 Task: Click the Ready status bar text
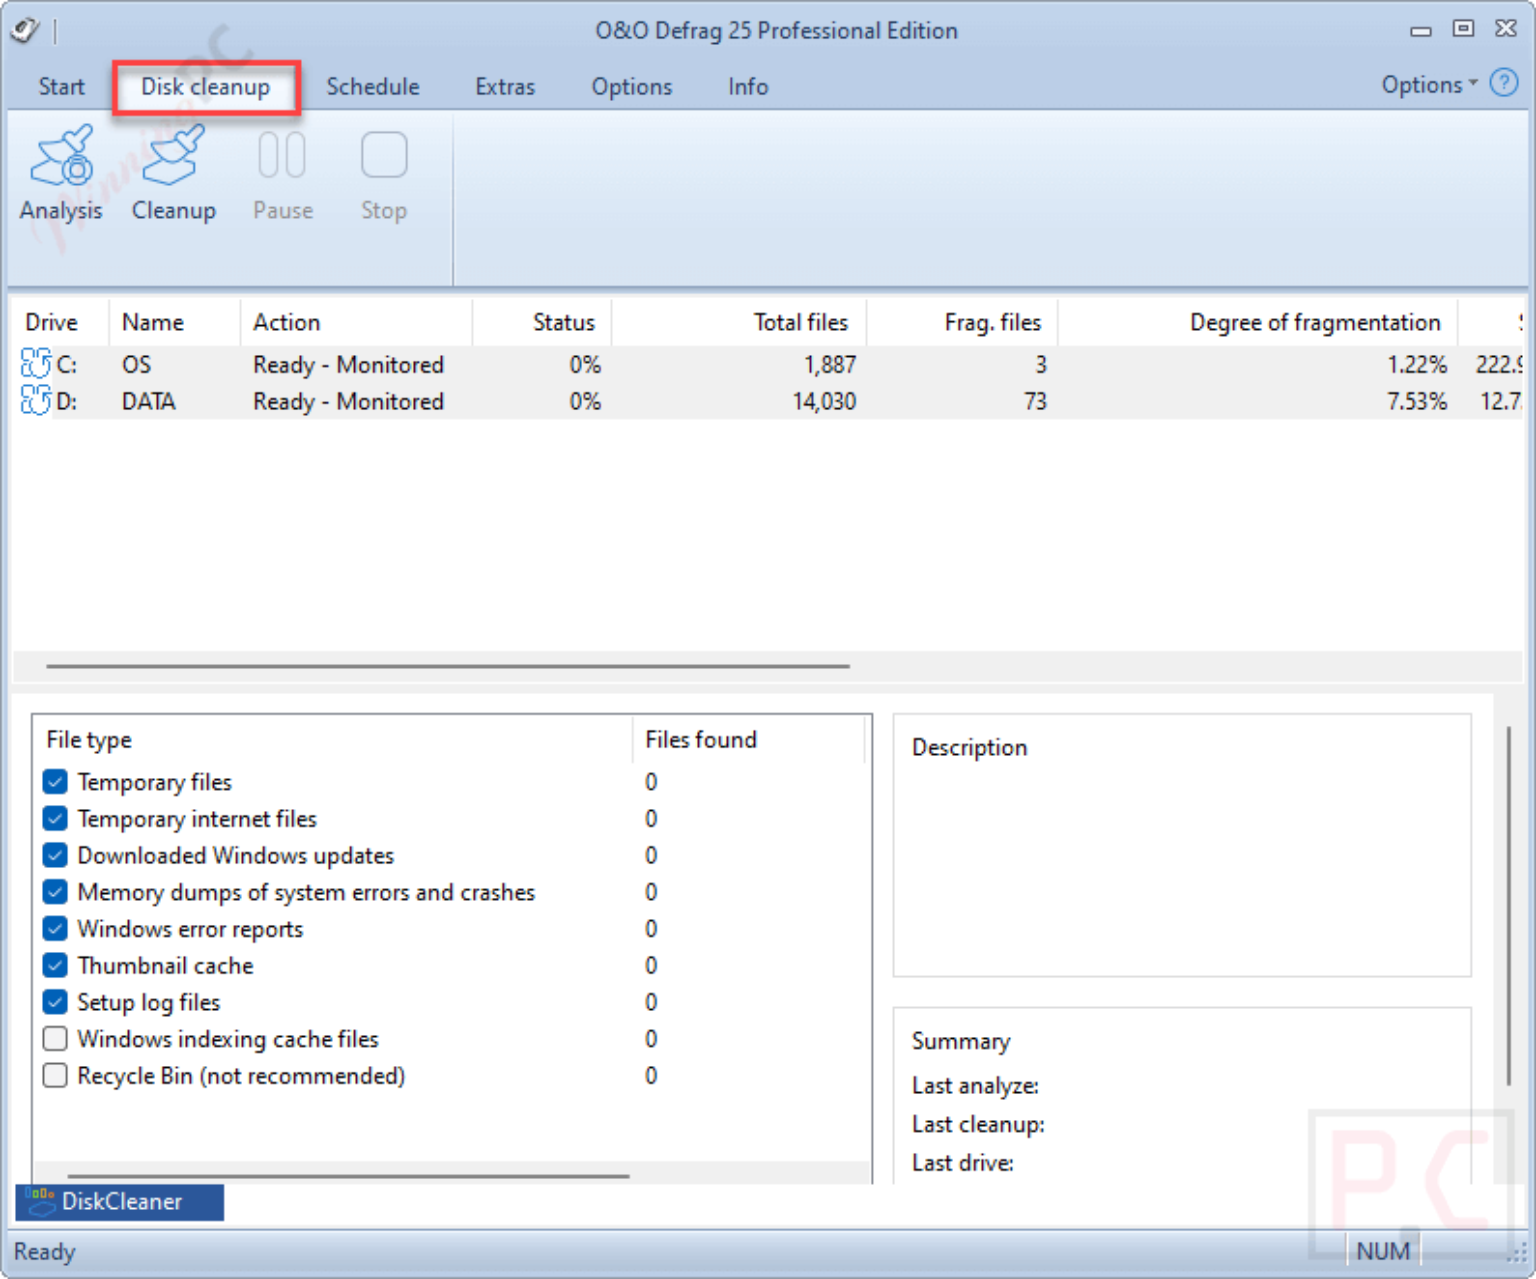pos(44,1251)
